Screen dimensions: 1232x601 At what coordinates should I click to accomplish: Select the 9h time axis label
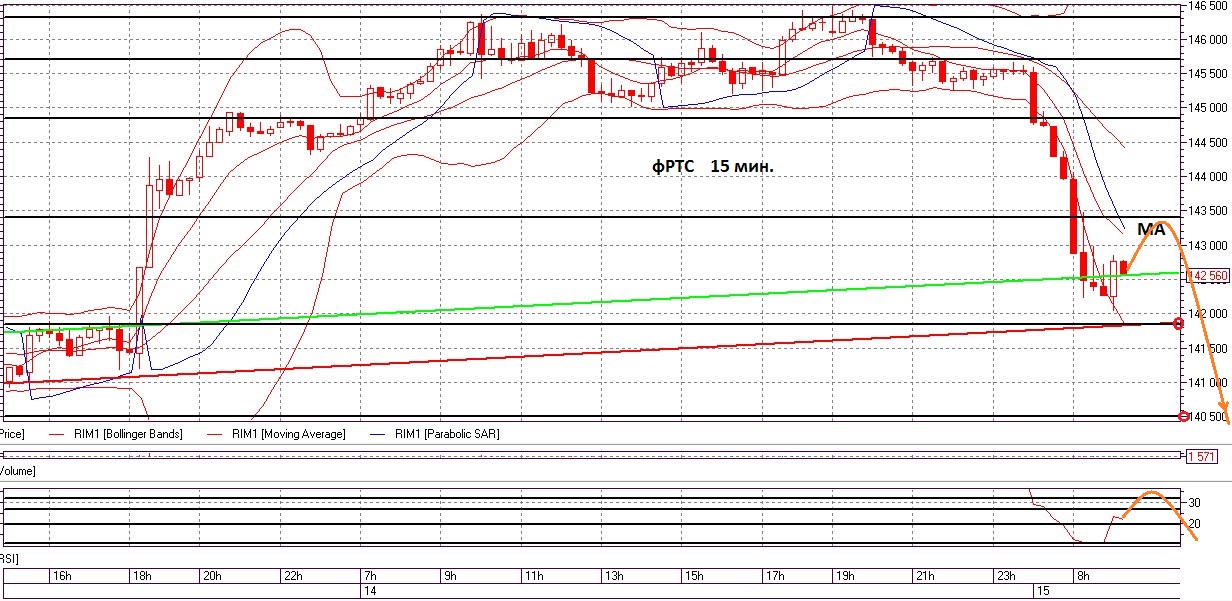450,576
